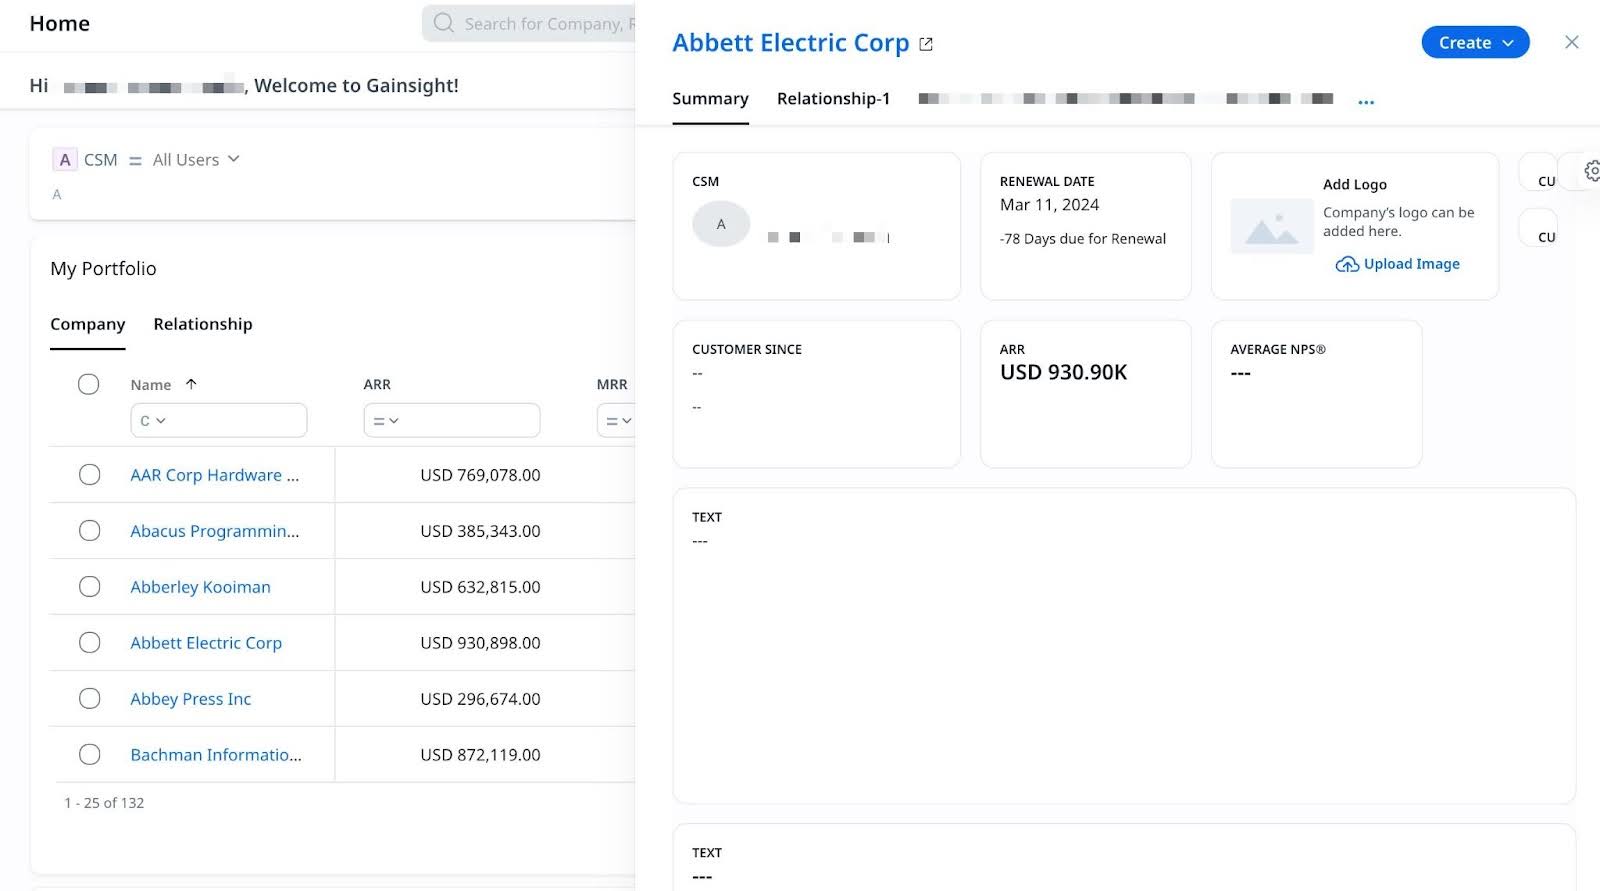1600x891 pixels.
Task: Select the AAR Corp Hardware row
Action: click(x=90, y=475)
